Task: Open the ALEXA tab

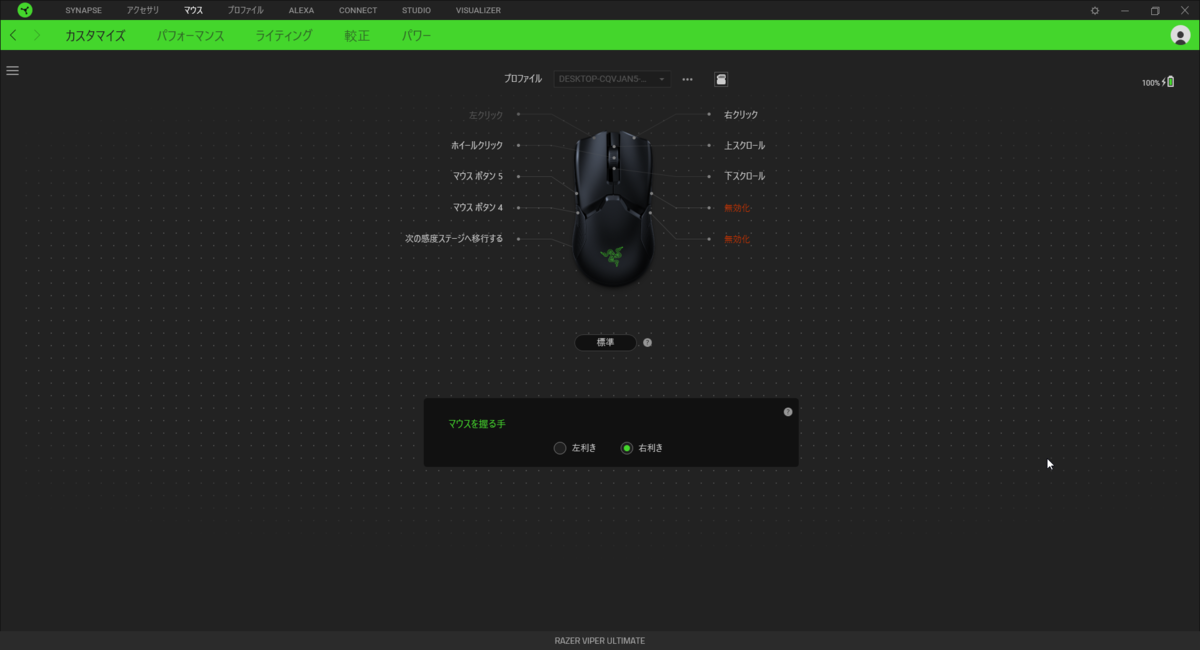Action: 301,10
